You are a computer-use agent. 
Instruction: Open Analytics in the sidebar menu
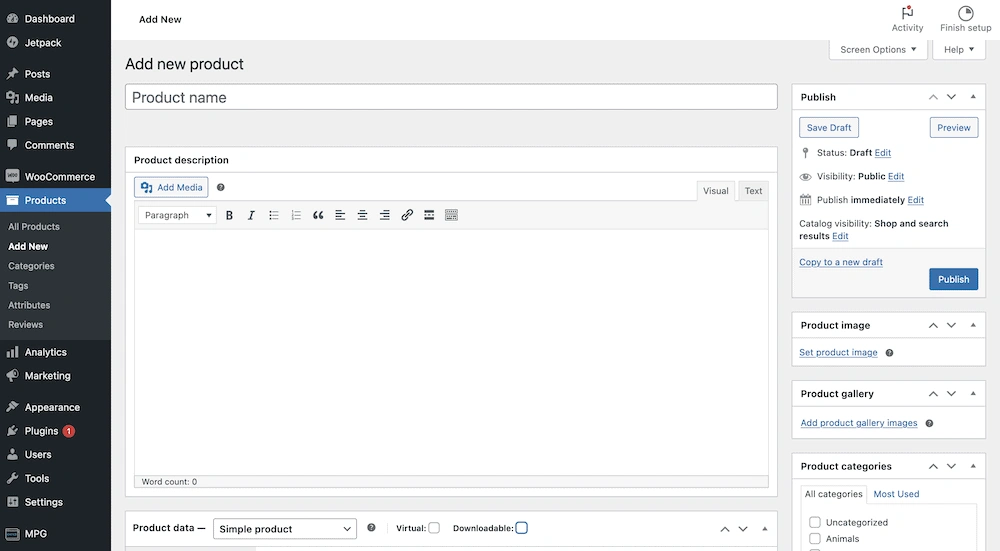pos(46,352)
